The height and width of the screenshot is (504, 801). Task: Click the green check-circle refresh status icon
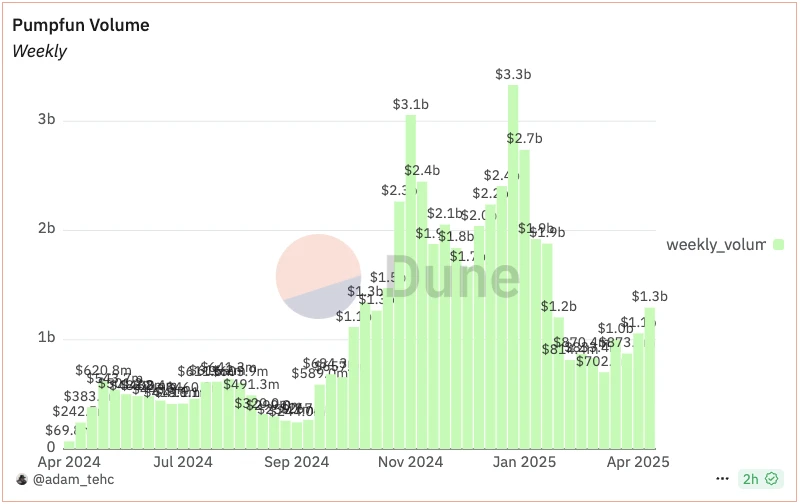click(x=771, y=479)
